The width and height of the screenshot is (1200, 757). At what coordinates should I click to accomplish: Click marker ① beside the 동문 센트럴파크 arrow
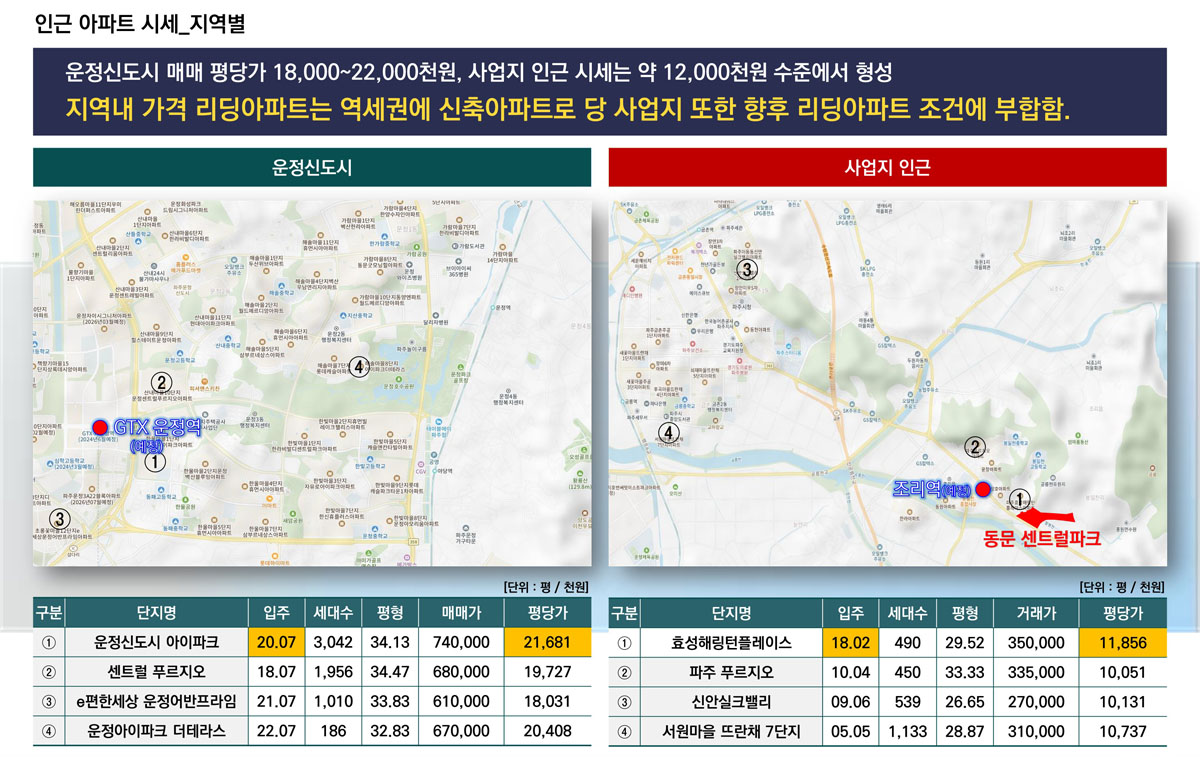pos(1018,497)
